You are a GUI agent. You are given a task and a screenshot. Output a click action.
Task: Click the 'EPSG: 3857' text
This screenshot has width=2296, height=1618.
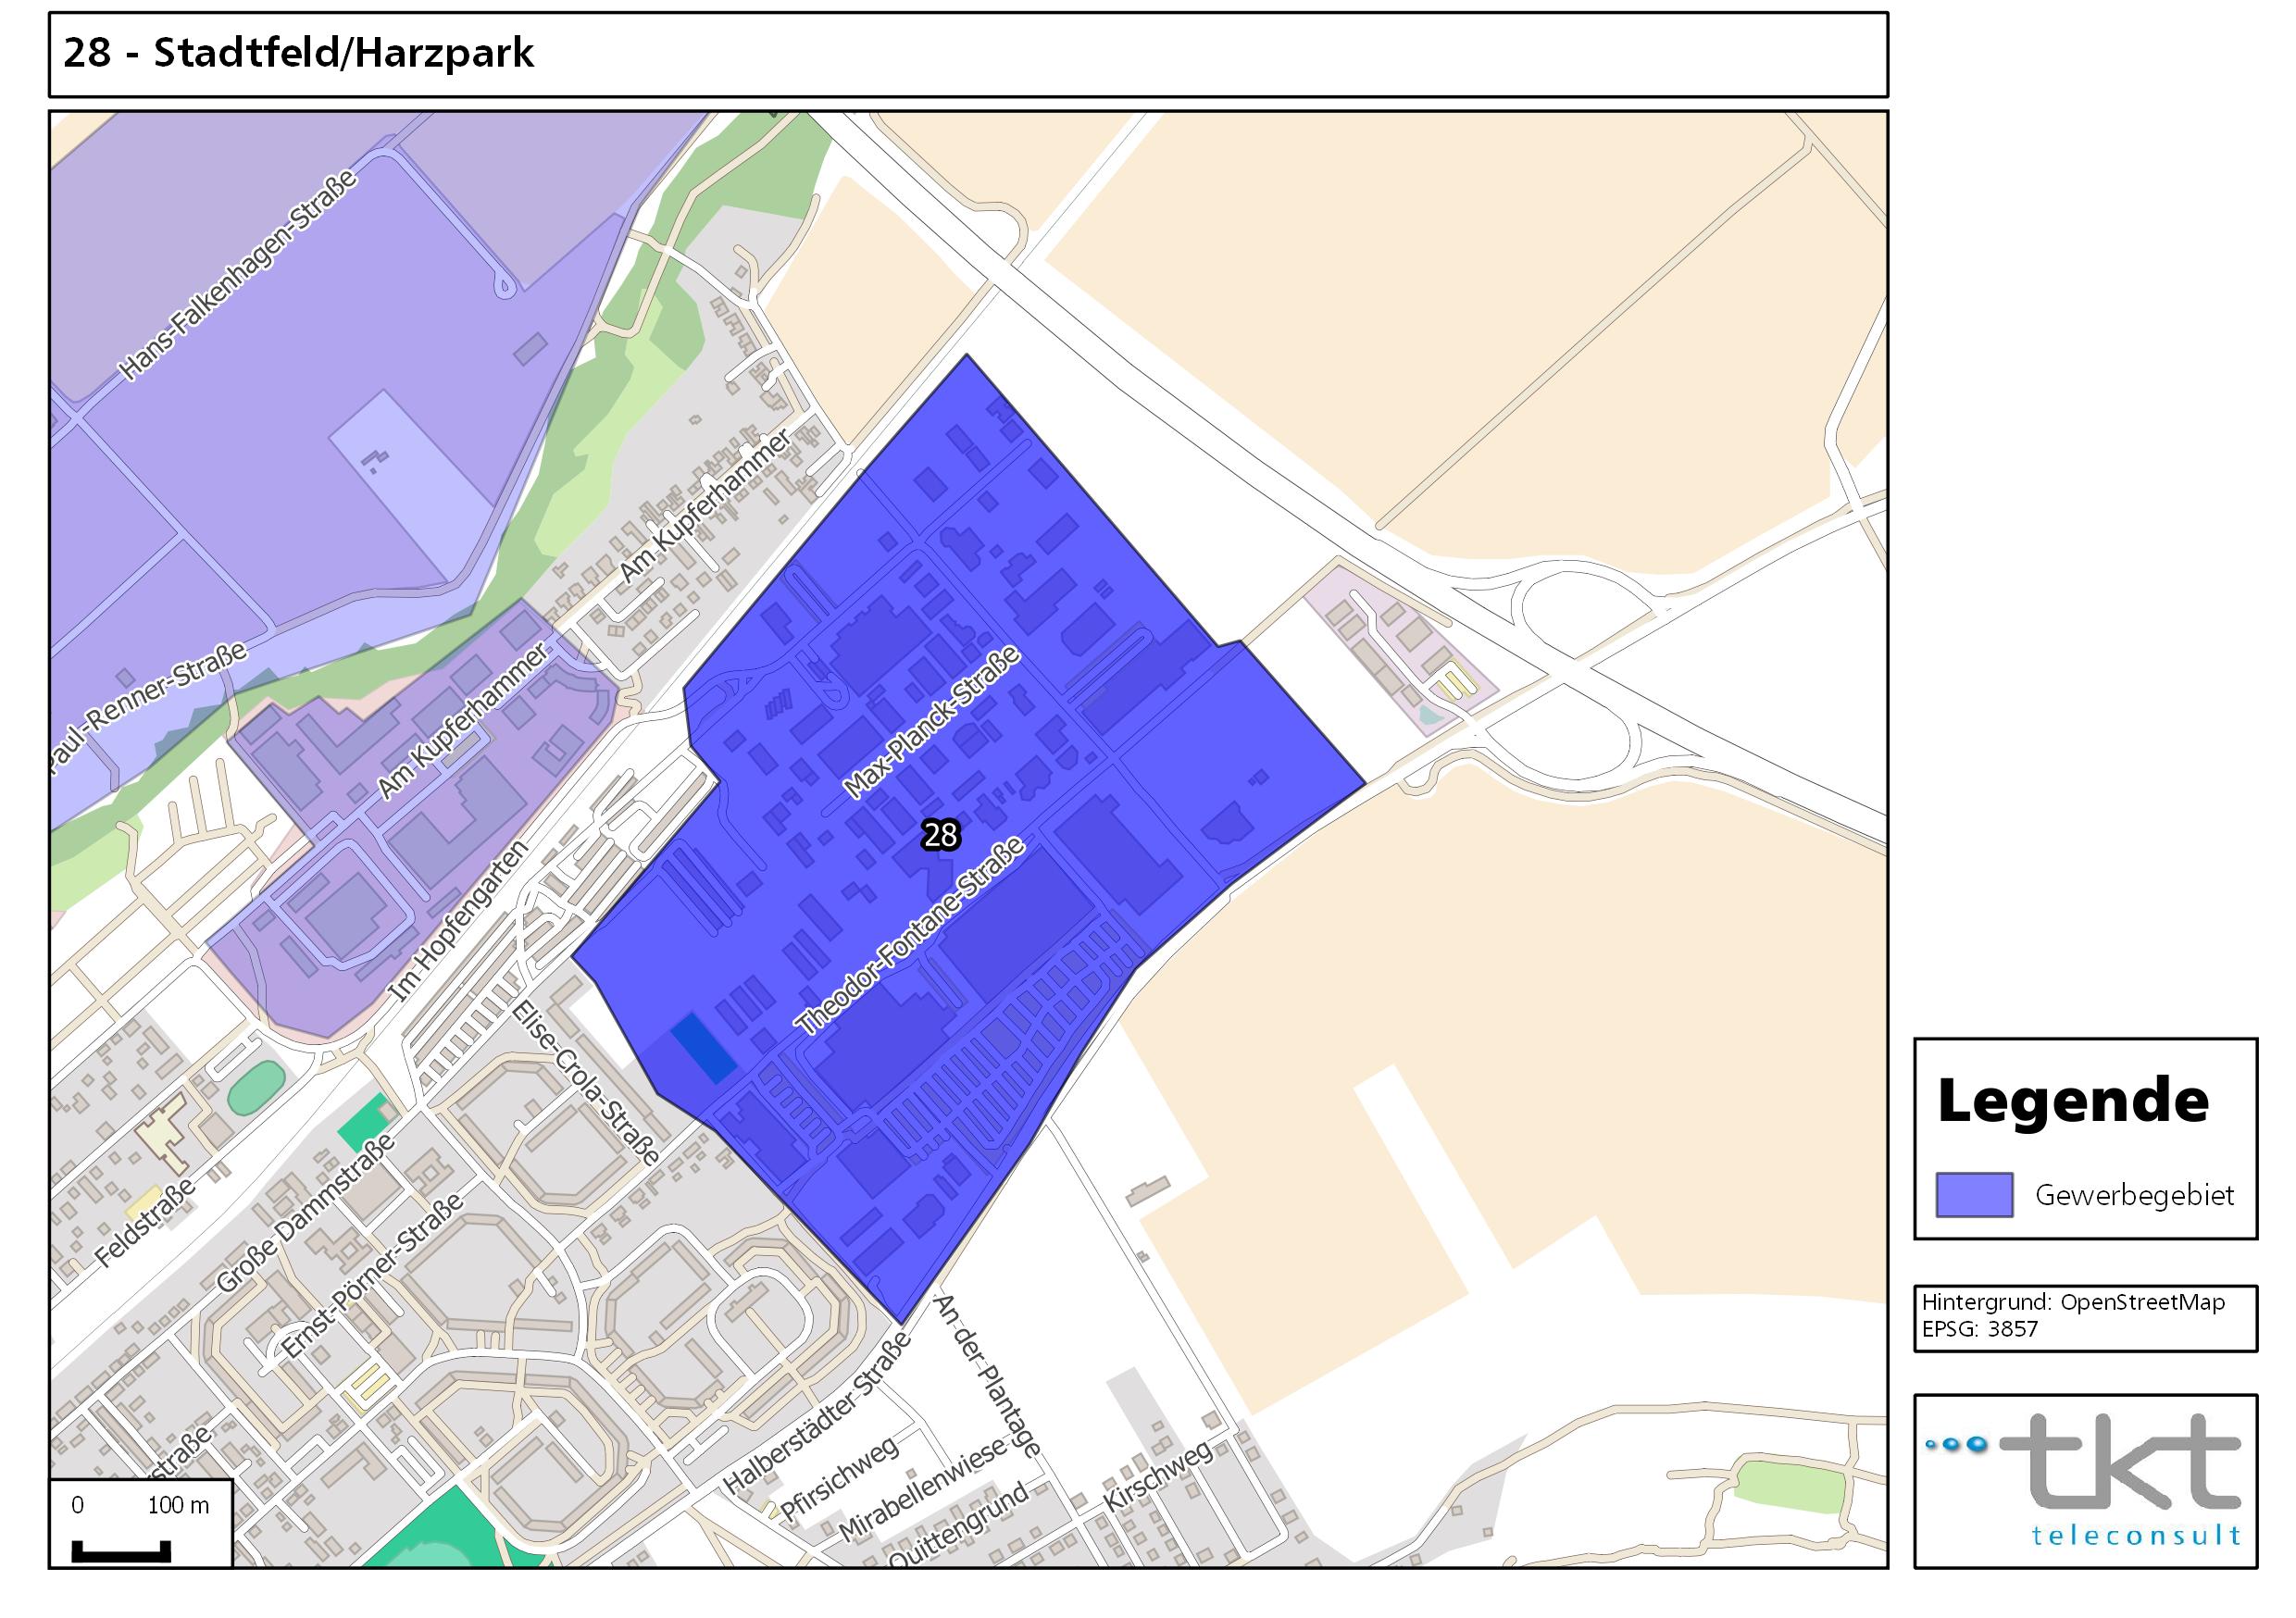coord(1979,1329)
